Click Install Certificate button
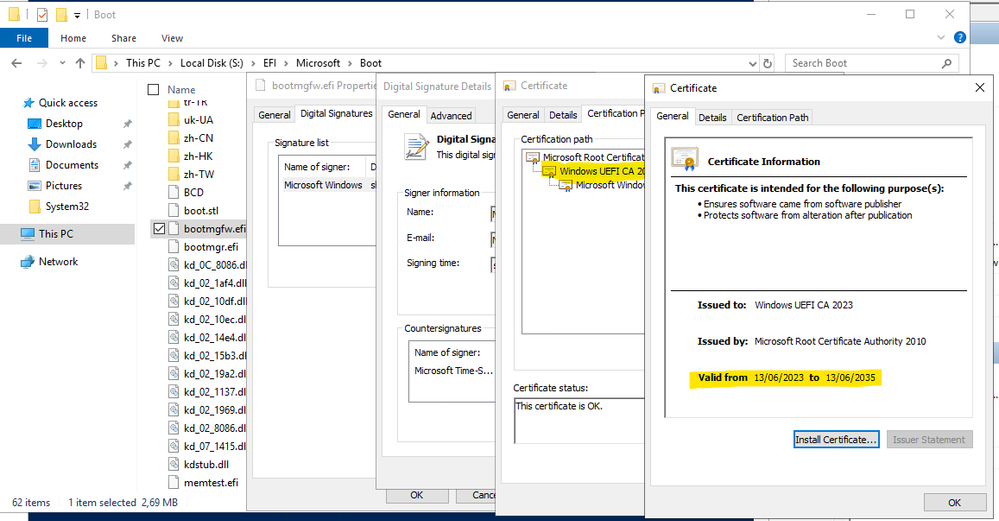999x521 pixels. pyautogui.click(x=836, y=439)
